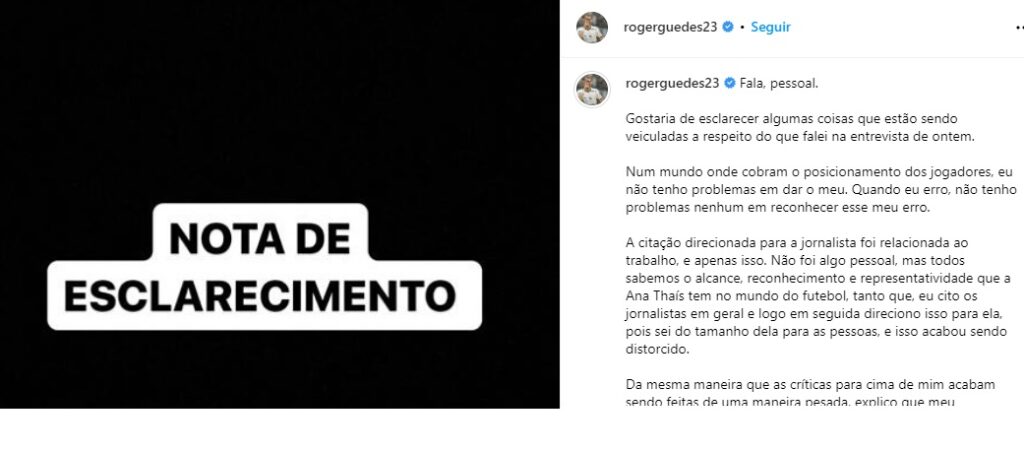Click the verified badge beside header username
Viewport: 1024px width, 452px height.
click(x=728, y=27)
